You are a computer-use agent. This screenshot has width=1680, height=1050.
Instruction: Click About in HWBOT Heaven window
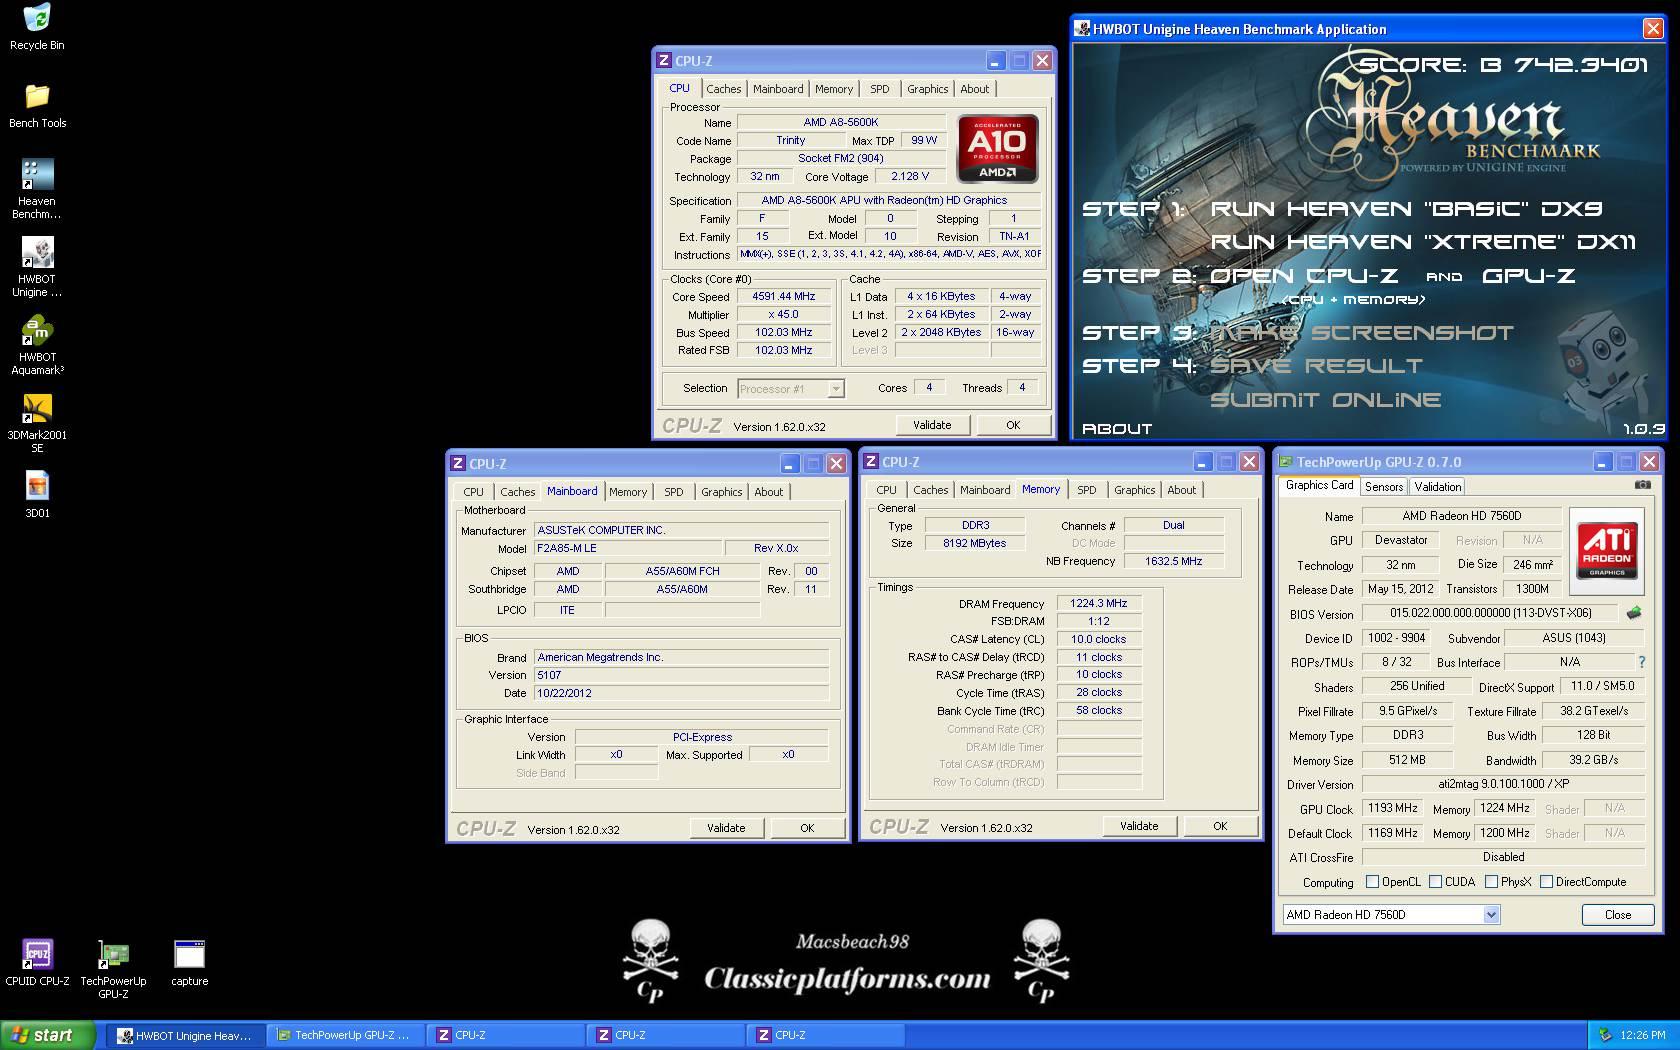1117,429
